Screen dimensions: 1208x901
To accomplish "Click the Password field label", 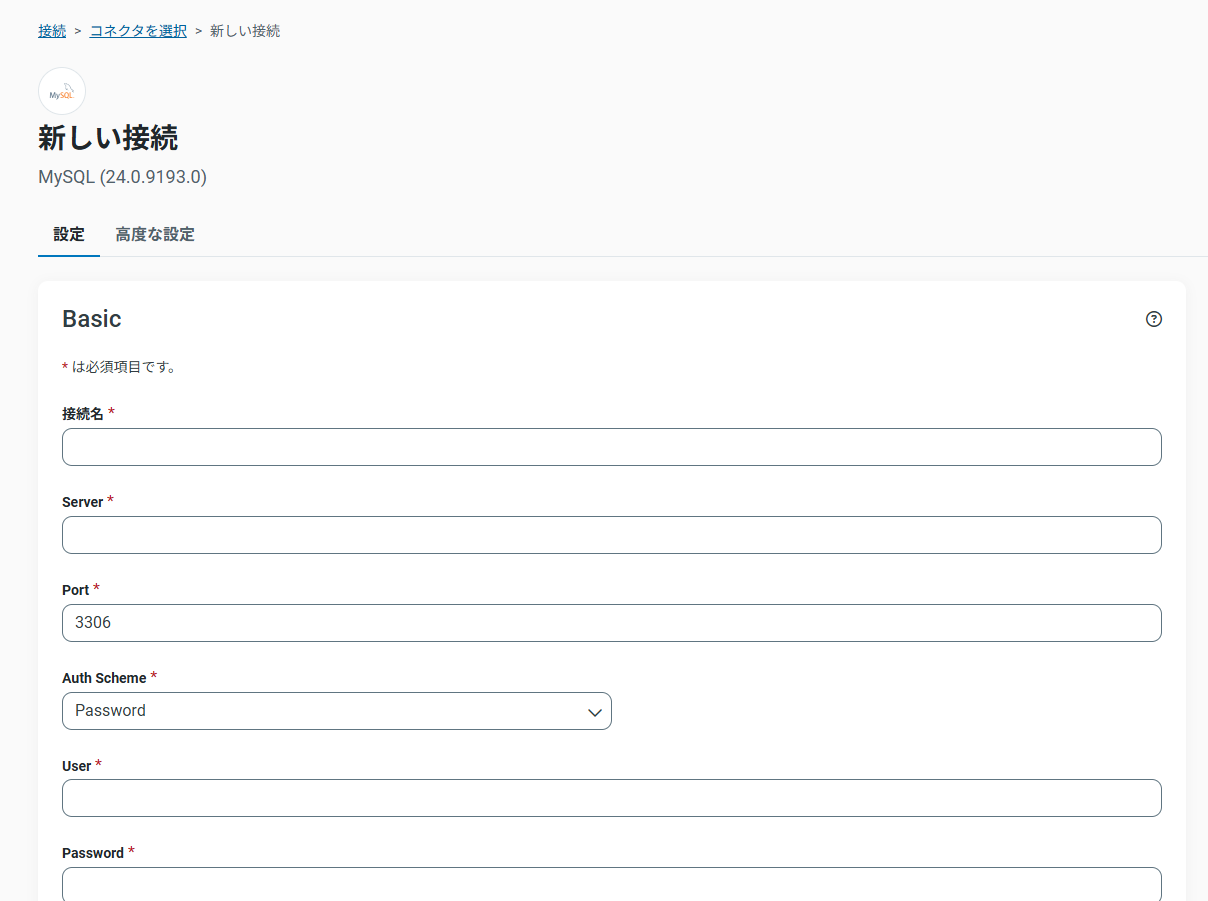I will tap(93, 853).
